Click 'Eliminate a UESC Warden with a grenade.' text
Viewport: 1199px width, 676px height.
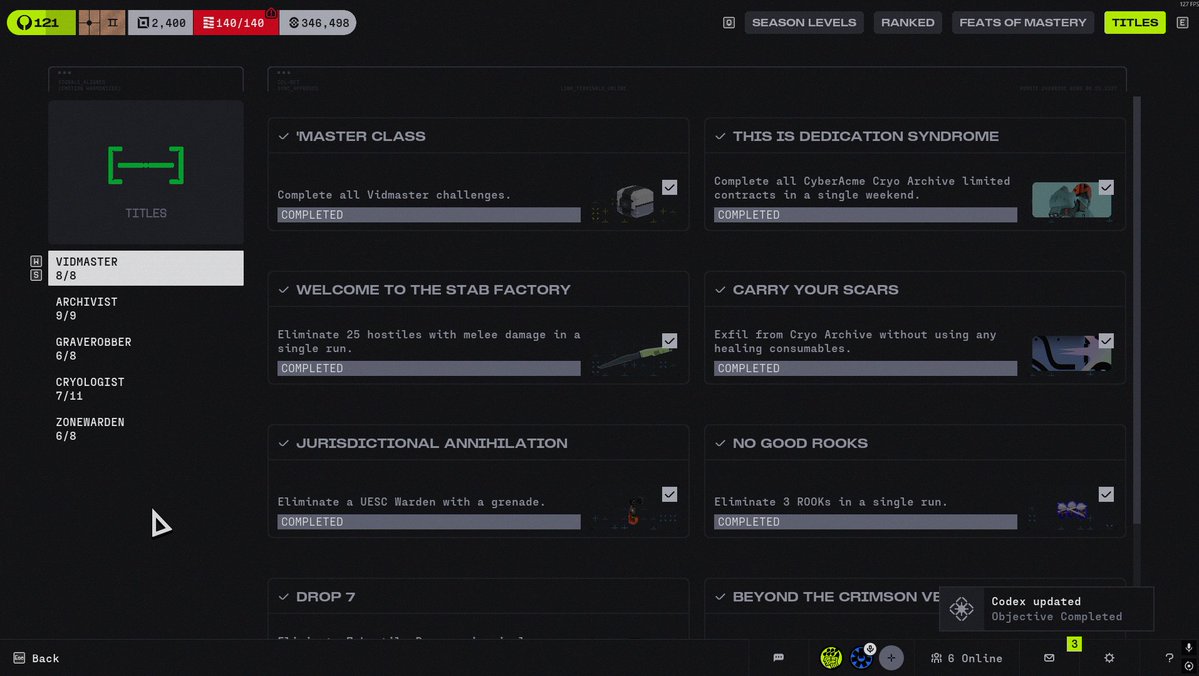click(x=411, y=502)
